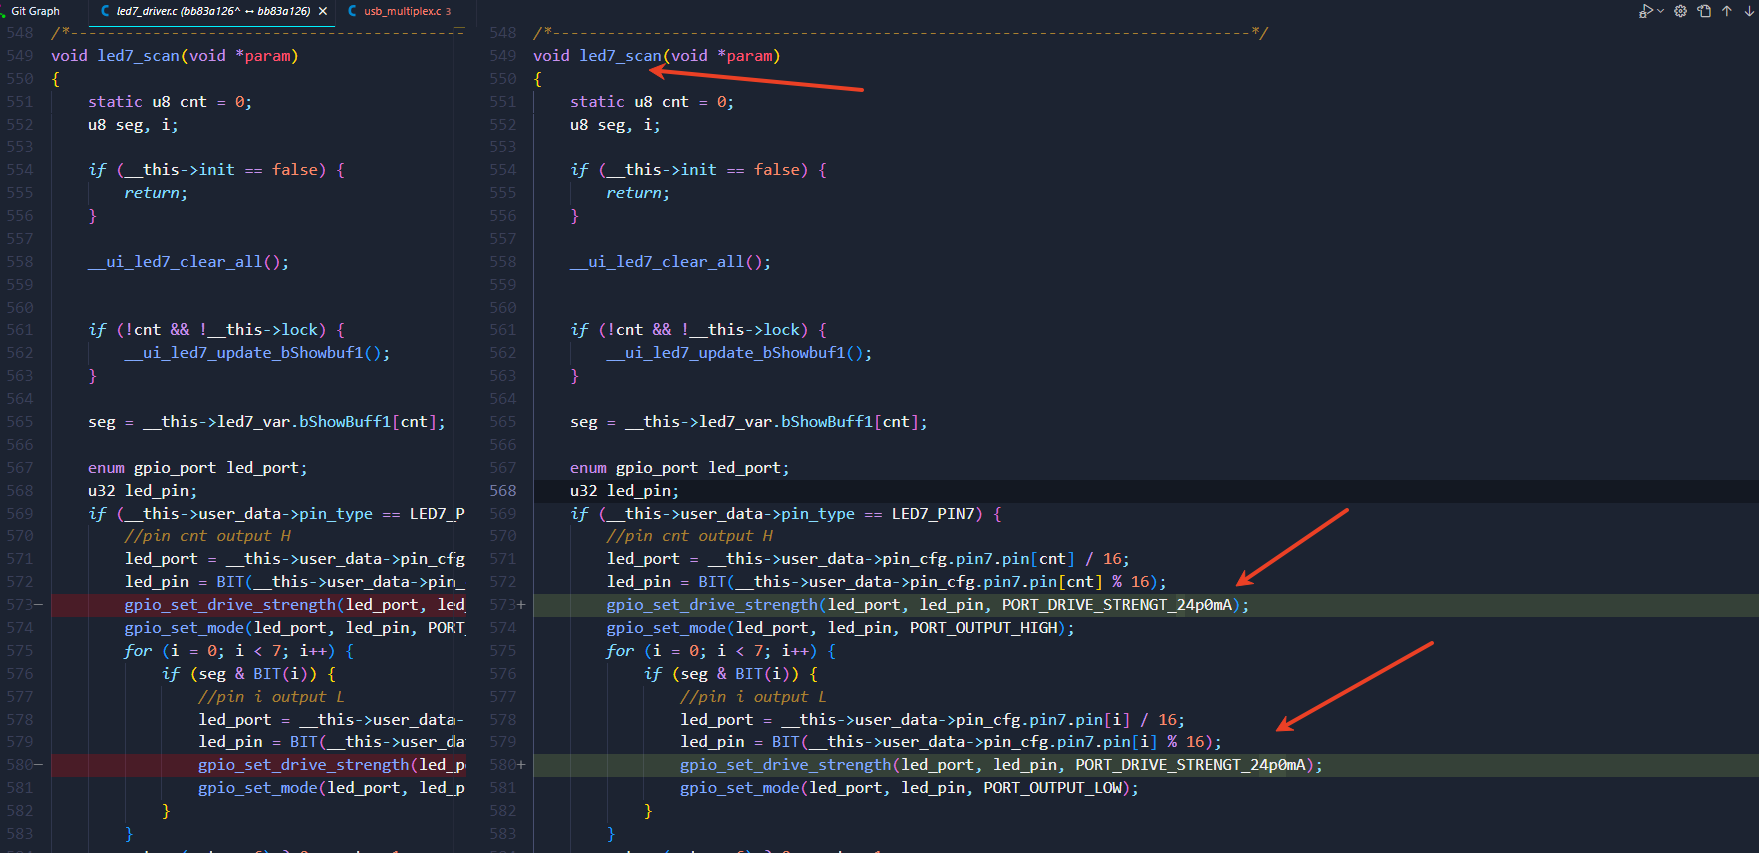Click comment '//pin cnt output H' in modified pane
This screenshot has height=853, width=1759.
690,536
